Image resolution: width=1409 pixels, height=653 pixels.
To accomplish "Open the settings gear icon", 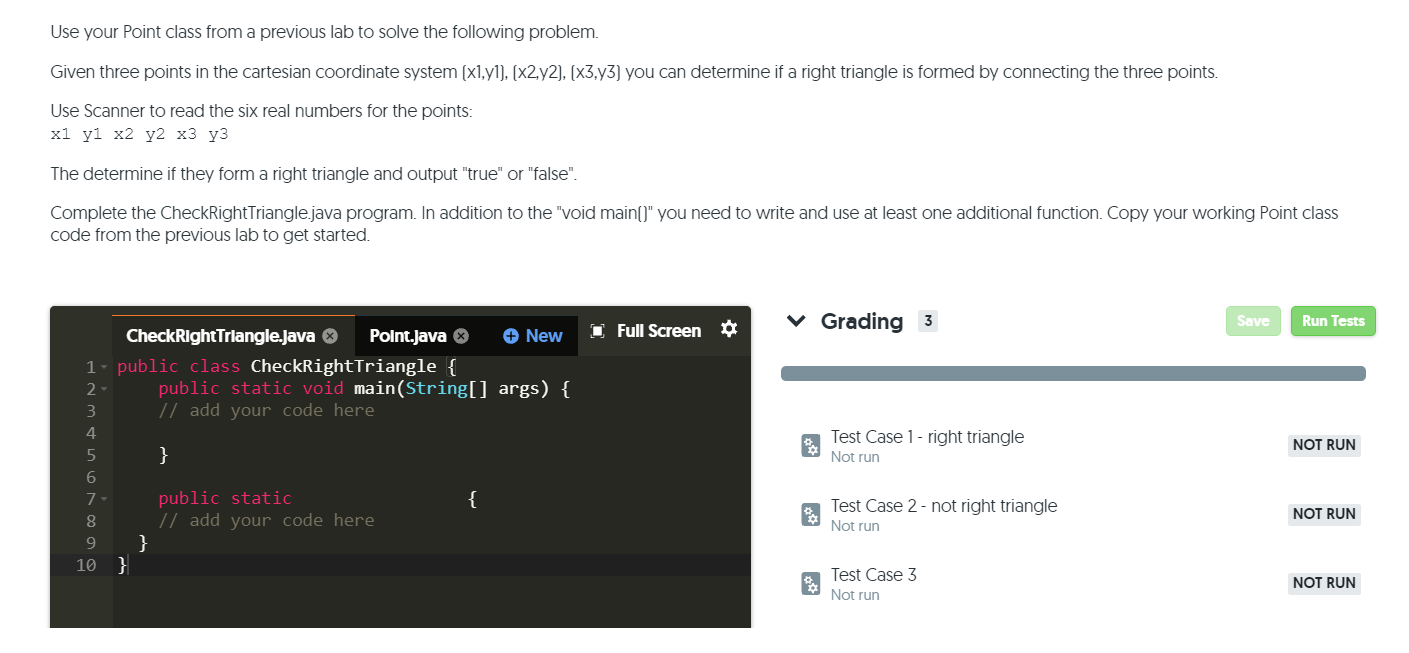I will pyautogui.click(x=729, y=329).
